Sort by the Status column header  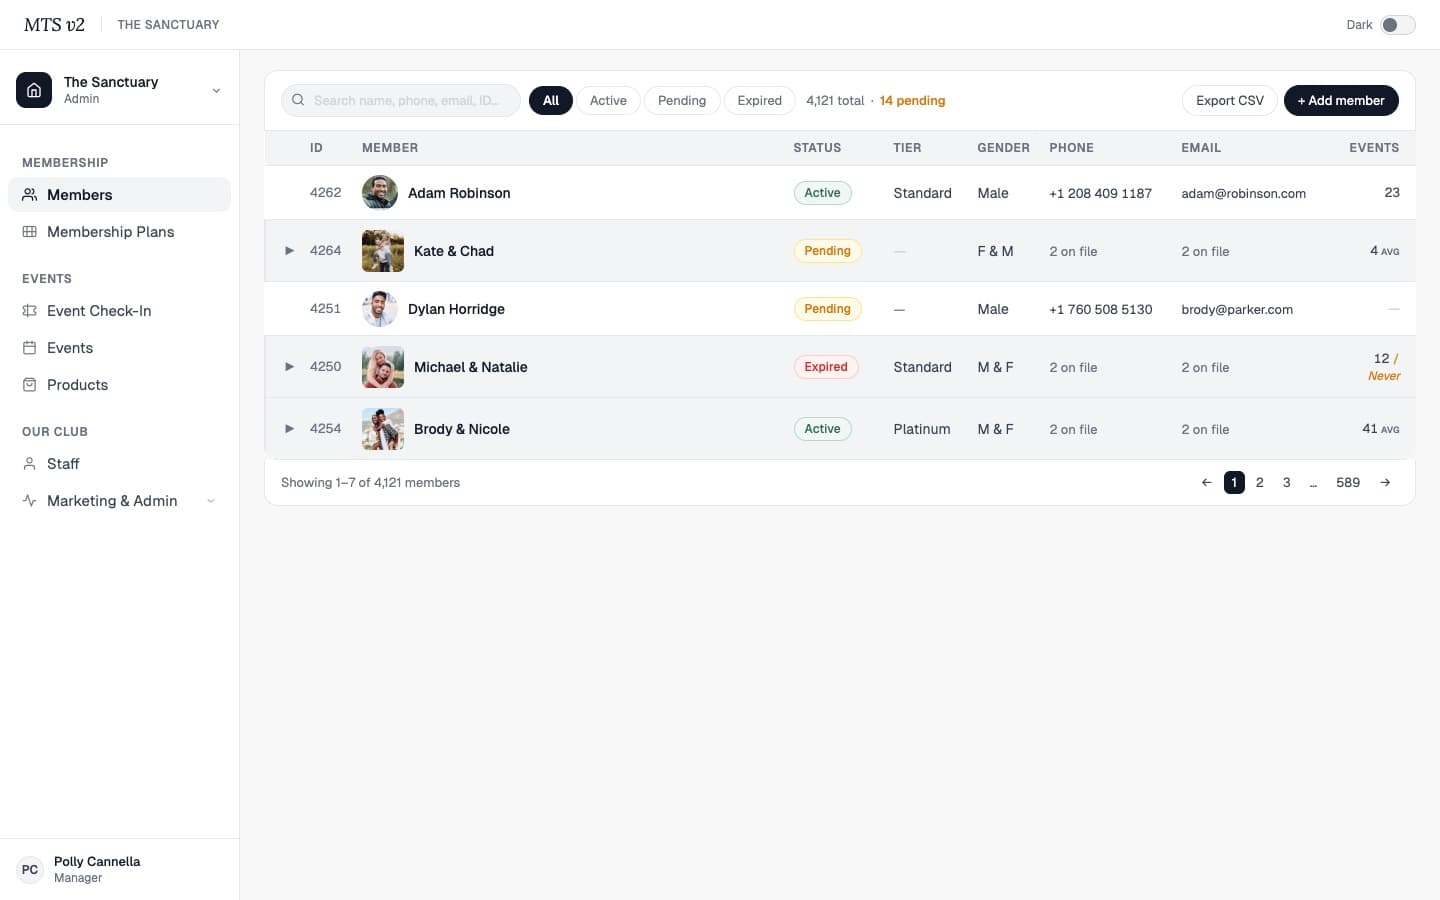(x=817, y=148)
